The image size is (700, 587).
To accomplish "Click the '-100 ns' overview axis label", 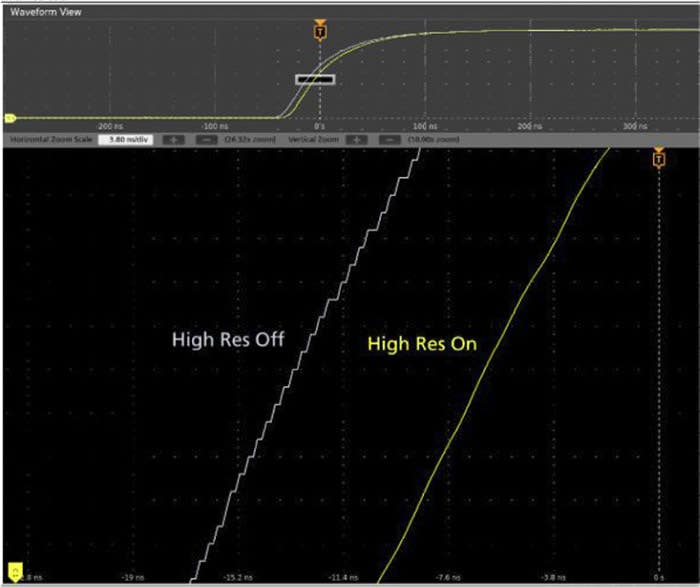I will 215,126.
